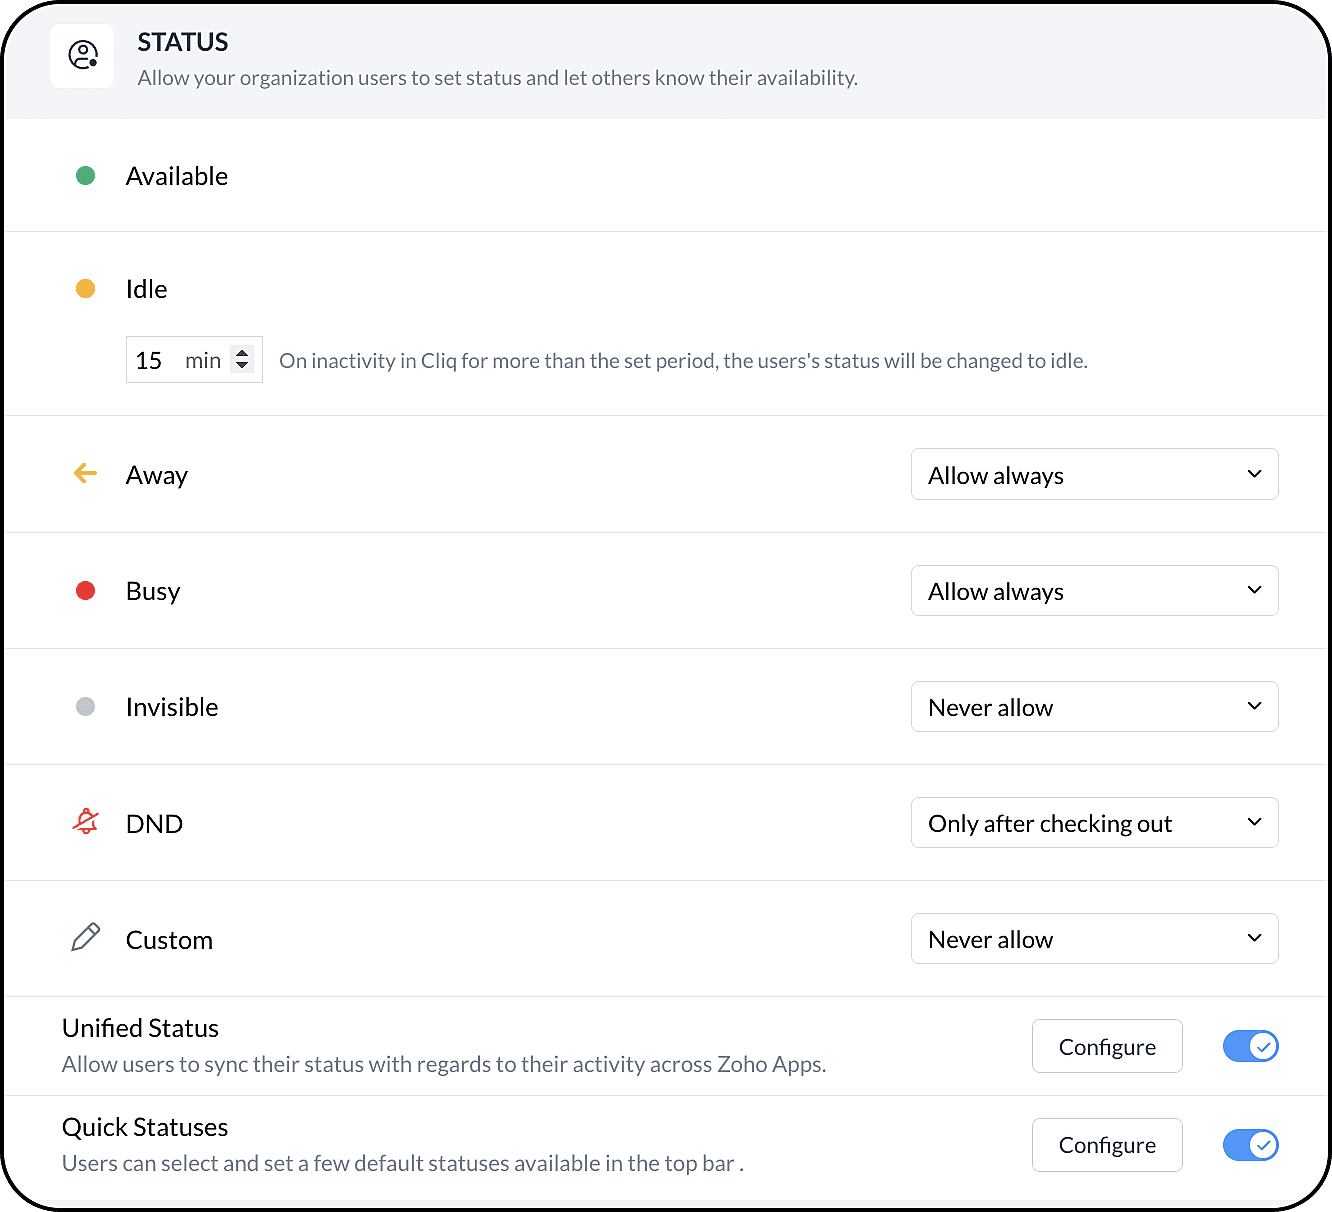Click the red Busy status dot

[x=86, y=591]
